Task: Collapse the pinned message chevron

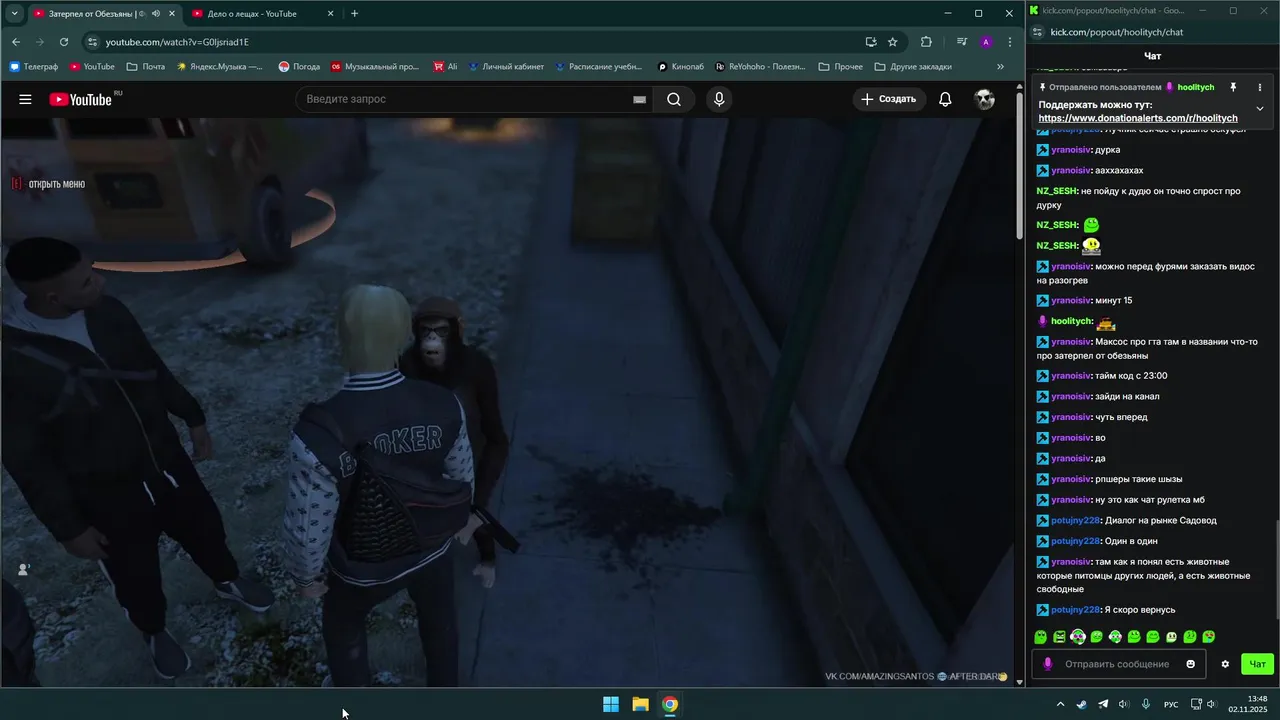Action: [x=1260, y=108]
